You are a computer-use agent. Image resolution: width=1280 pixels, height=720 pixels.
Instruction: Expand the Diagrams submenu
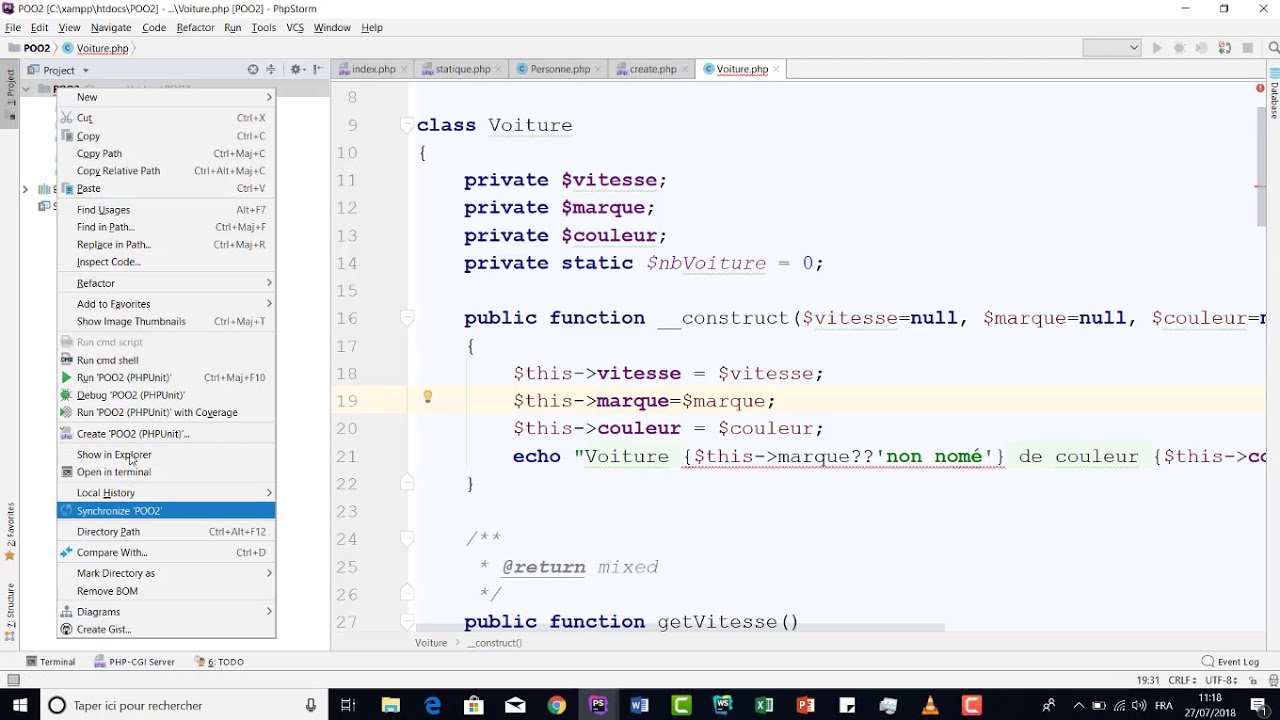(166, 611)
